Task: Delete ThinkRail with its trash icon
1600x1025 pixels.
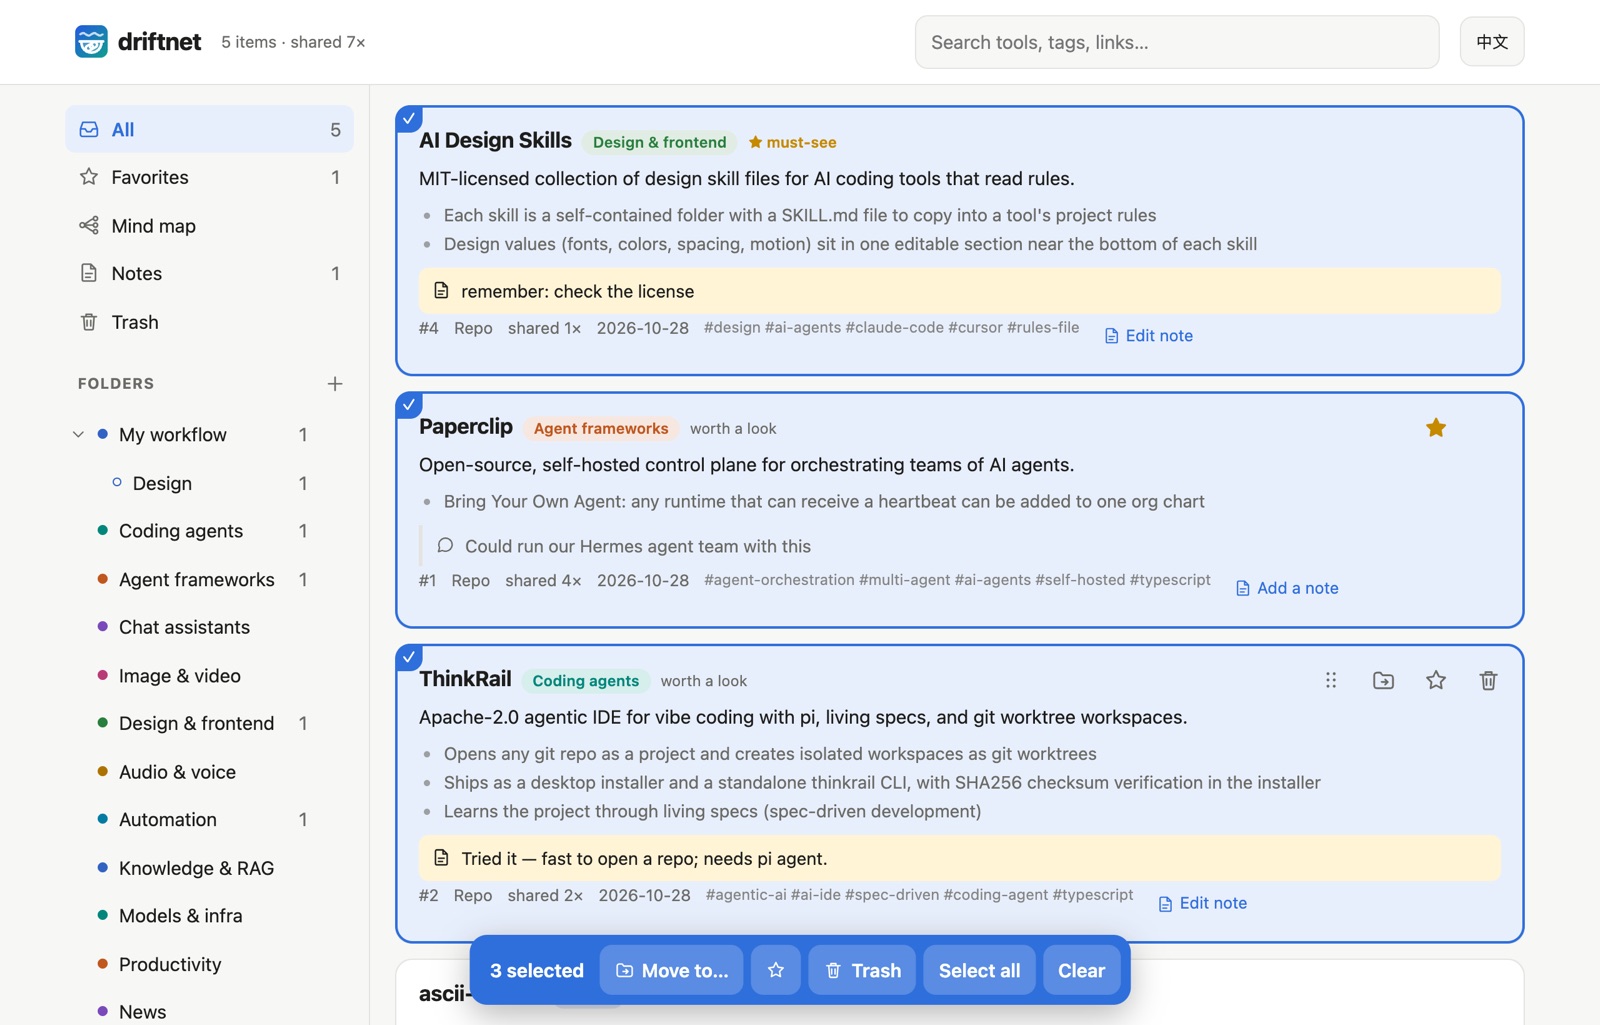Action: click(1488, 681)
